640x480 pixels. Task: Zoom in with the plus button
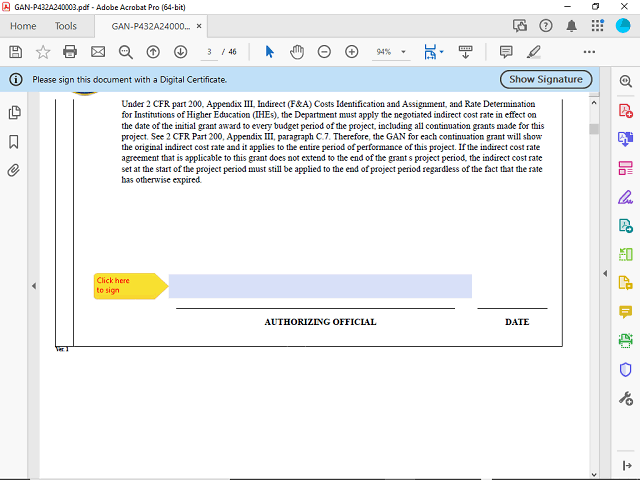click(x=351, y=52)
